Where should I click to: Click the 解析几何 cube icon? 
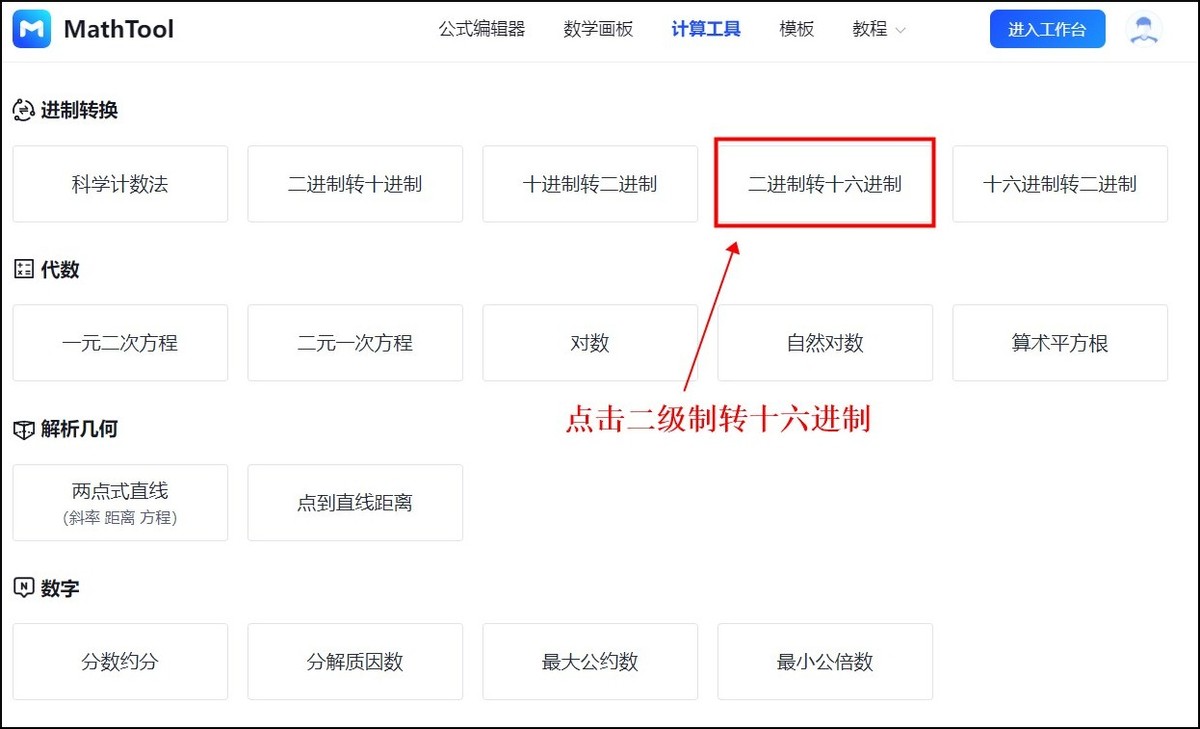(24, 430)
